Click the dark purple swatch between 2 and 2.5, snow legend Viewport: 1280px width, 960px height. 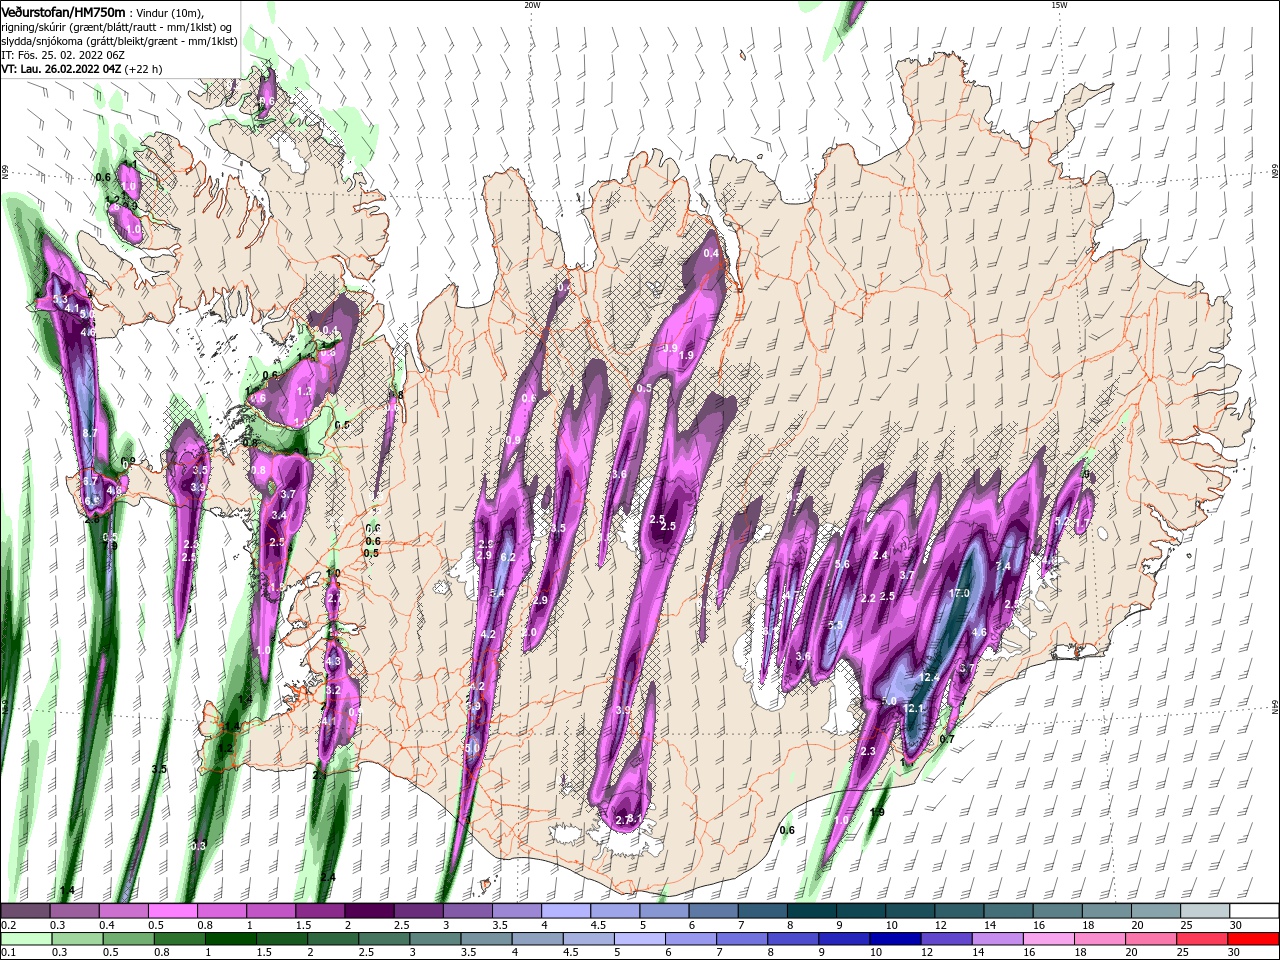click(x=369, y=911)
